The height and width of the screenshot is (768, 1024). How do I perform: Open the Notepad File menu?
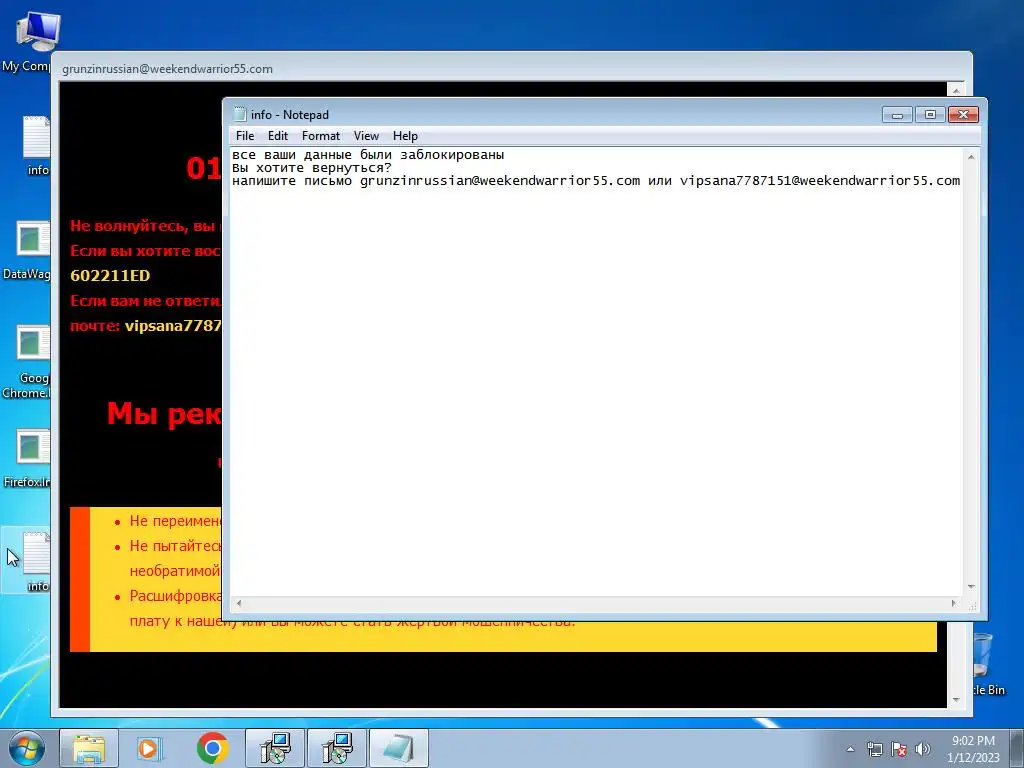tap(245, 136)
